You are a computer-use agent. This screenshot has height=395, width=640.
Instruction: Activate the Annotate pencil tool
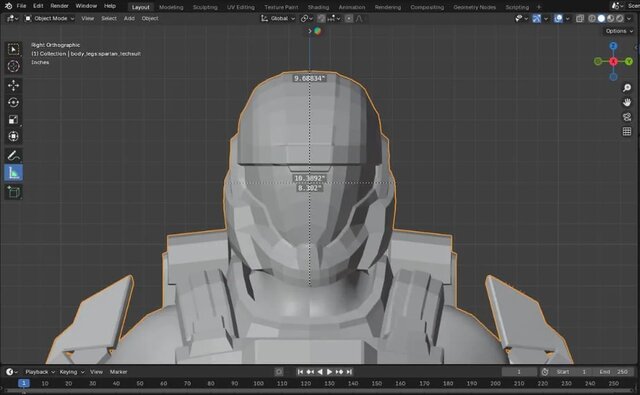click(x=13, y=155)
